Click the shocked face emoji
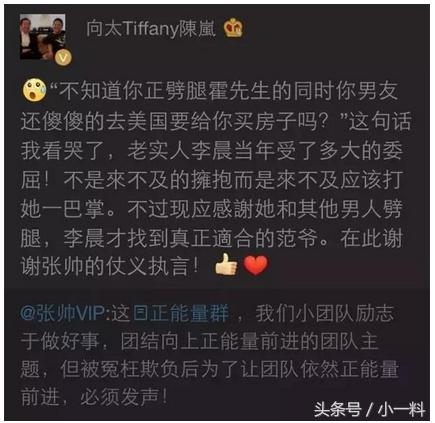Image resolution: width=435 pixels, height=423 pixels. click(x=35, y=91)
